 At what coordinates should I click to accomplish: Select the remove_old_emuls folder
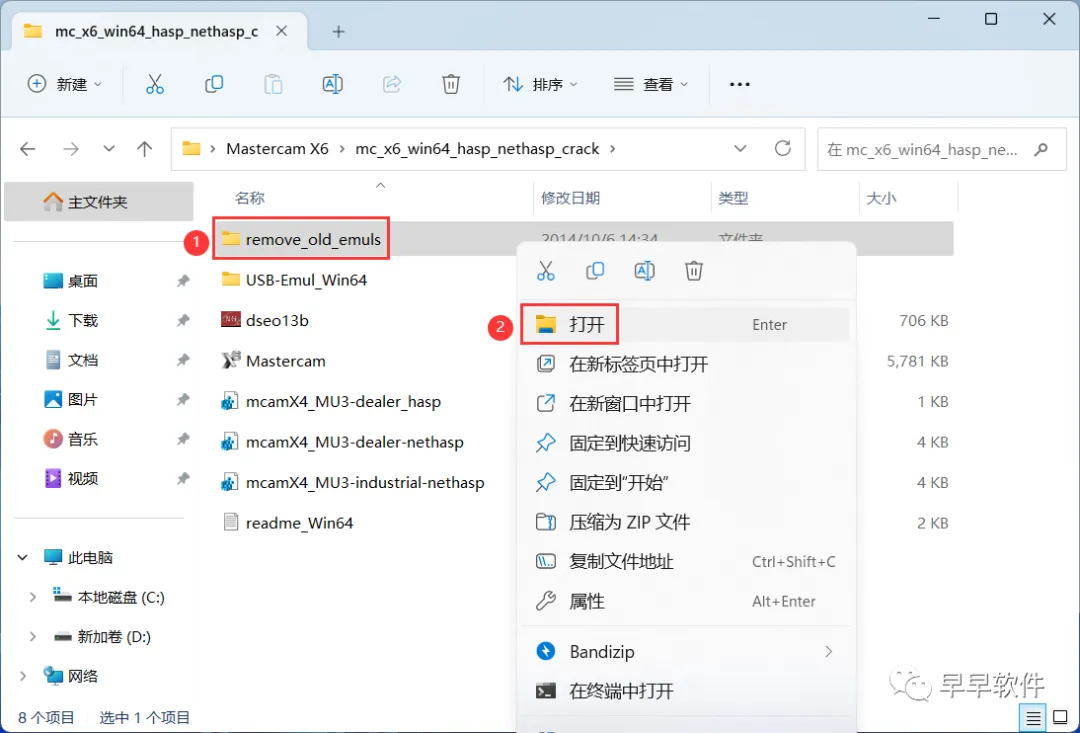click(302, 239)
